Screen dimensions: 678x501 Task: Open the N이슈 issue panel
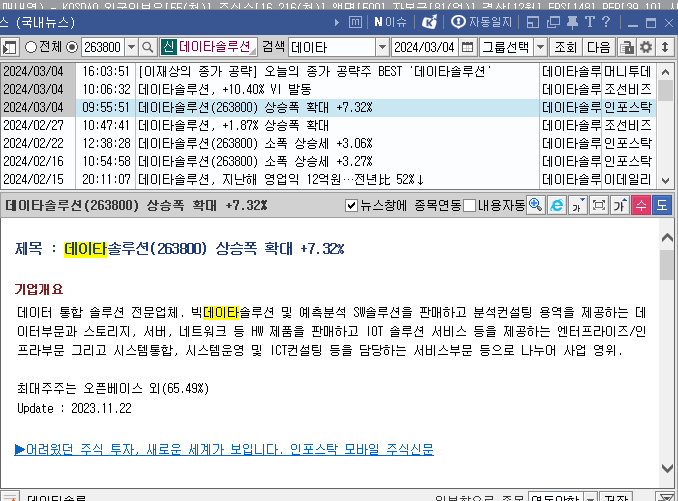point(390,22)
